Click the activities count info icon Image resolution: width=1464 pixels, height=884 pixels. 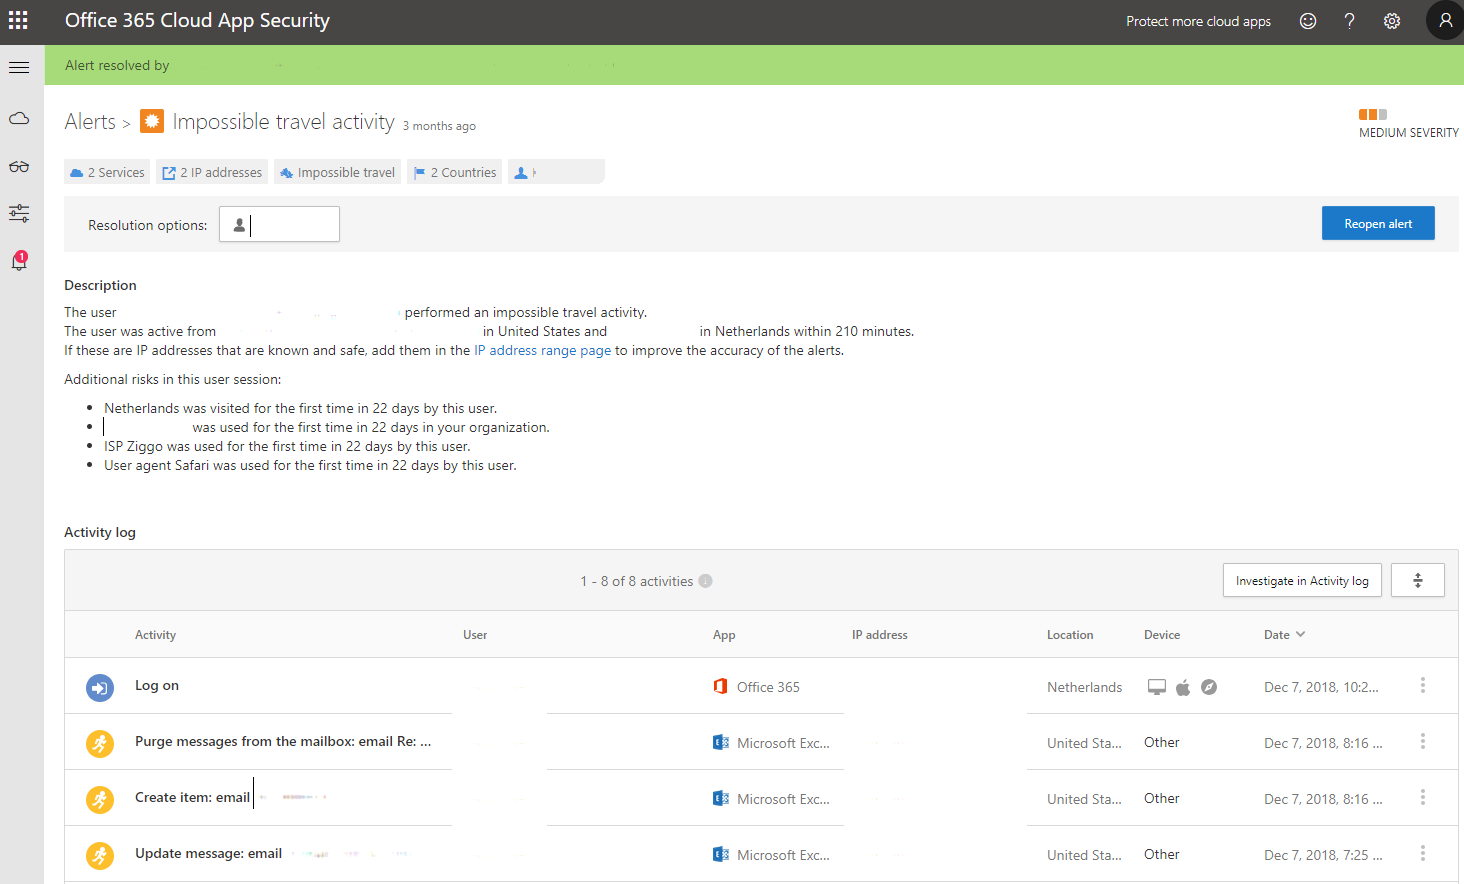(x=705, y=581)
